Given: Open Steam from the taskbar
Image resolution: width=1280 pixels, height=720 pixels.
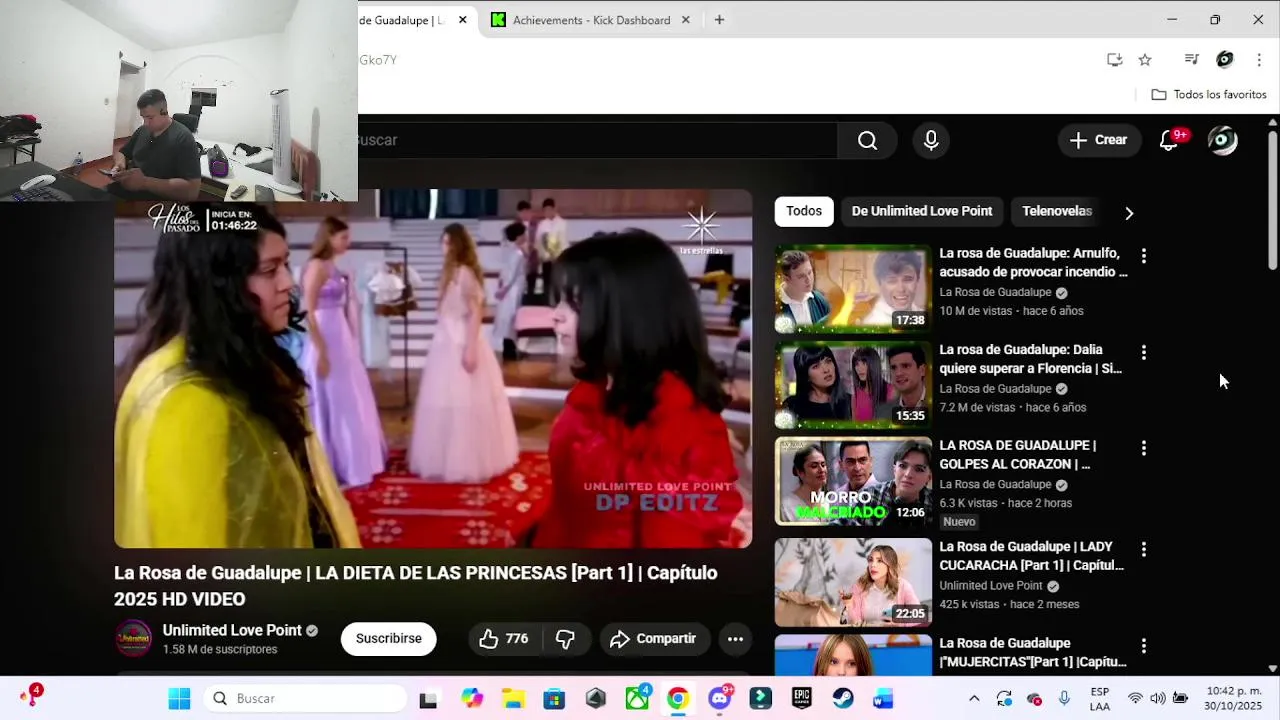Looking at the screenshot, I should point(843,698).
